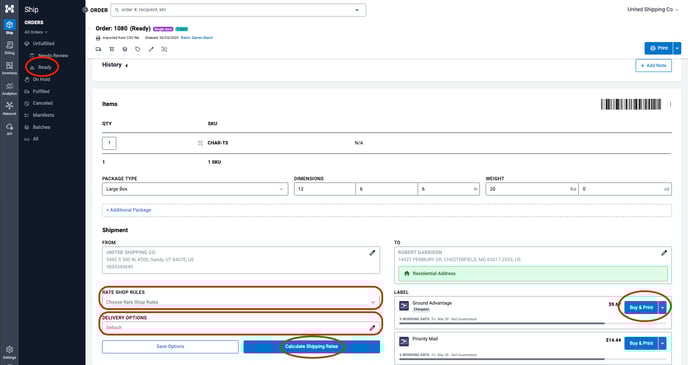Click Calculate Shipping Rates button

[x=312, y=347]
